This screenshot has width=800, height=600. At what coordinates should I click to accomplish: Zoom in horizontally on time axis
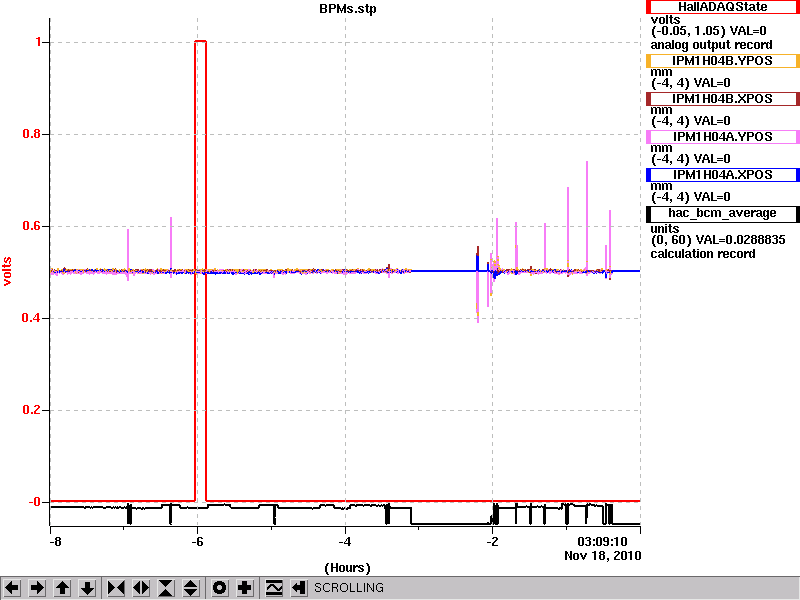point(116,588)
